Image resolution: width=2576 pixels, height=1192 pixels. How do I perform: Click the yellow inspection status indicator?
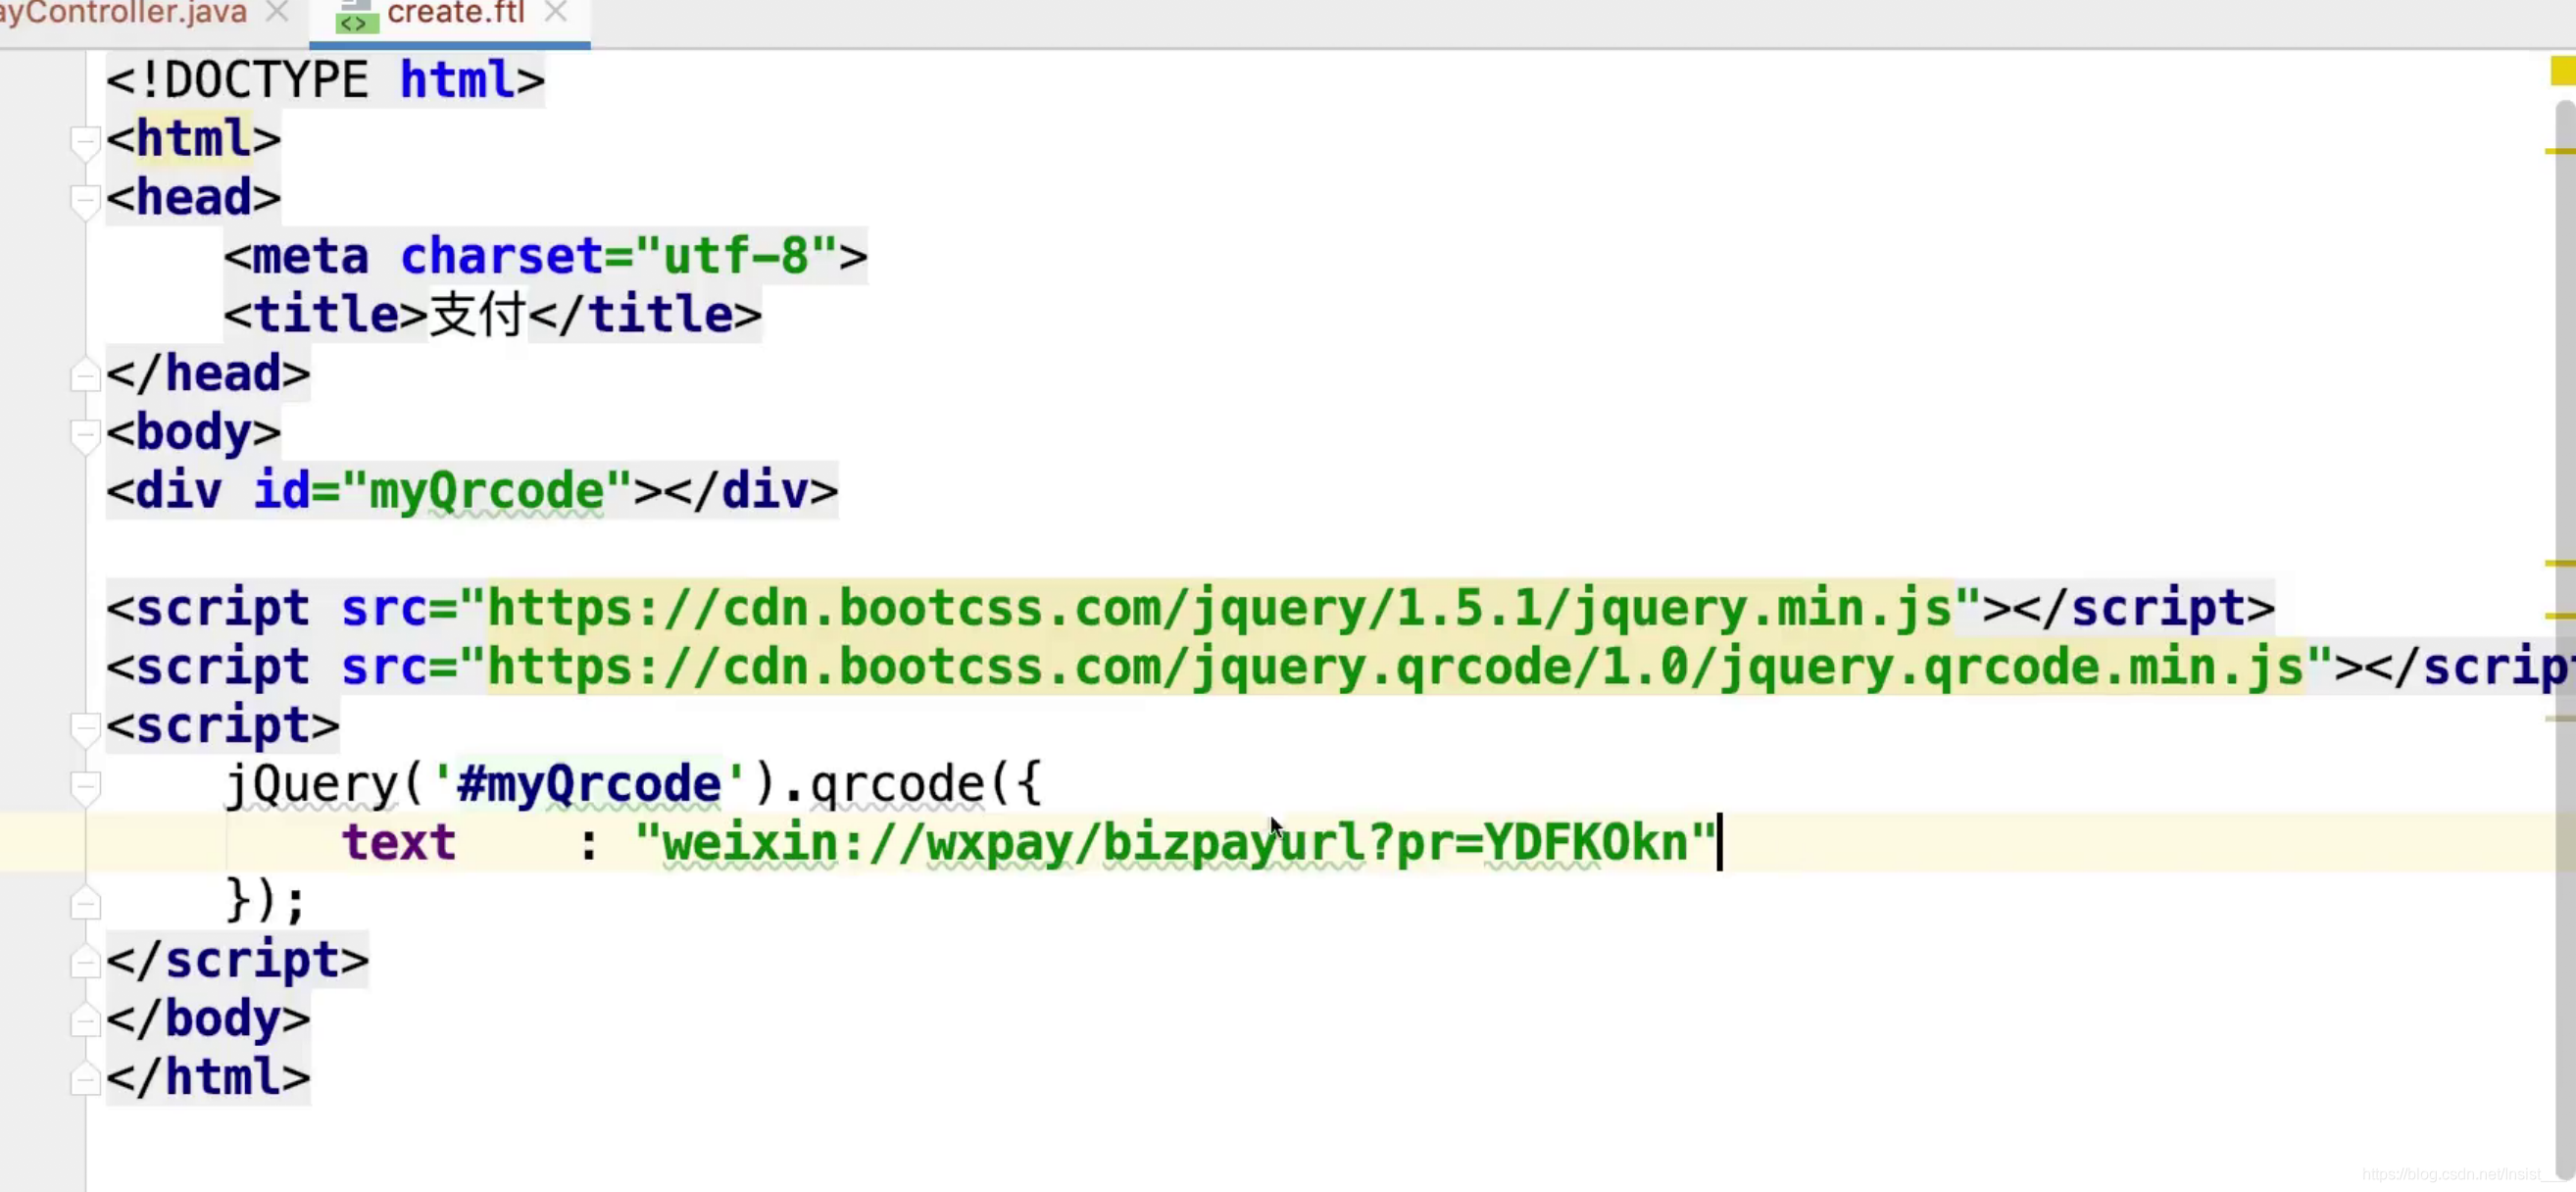pyautogui.click(x=2563, y=71)
